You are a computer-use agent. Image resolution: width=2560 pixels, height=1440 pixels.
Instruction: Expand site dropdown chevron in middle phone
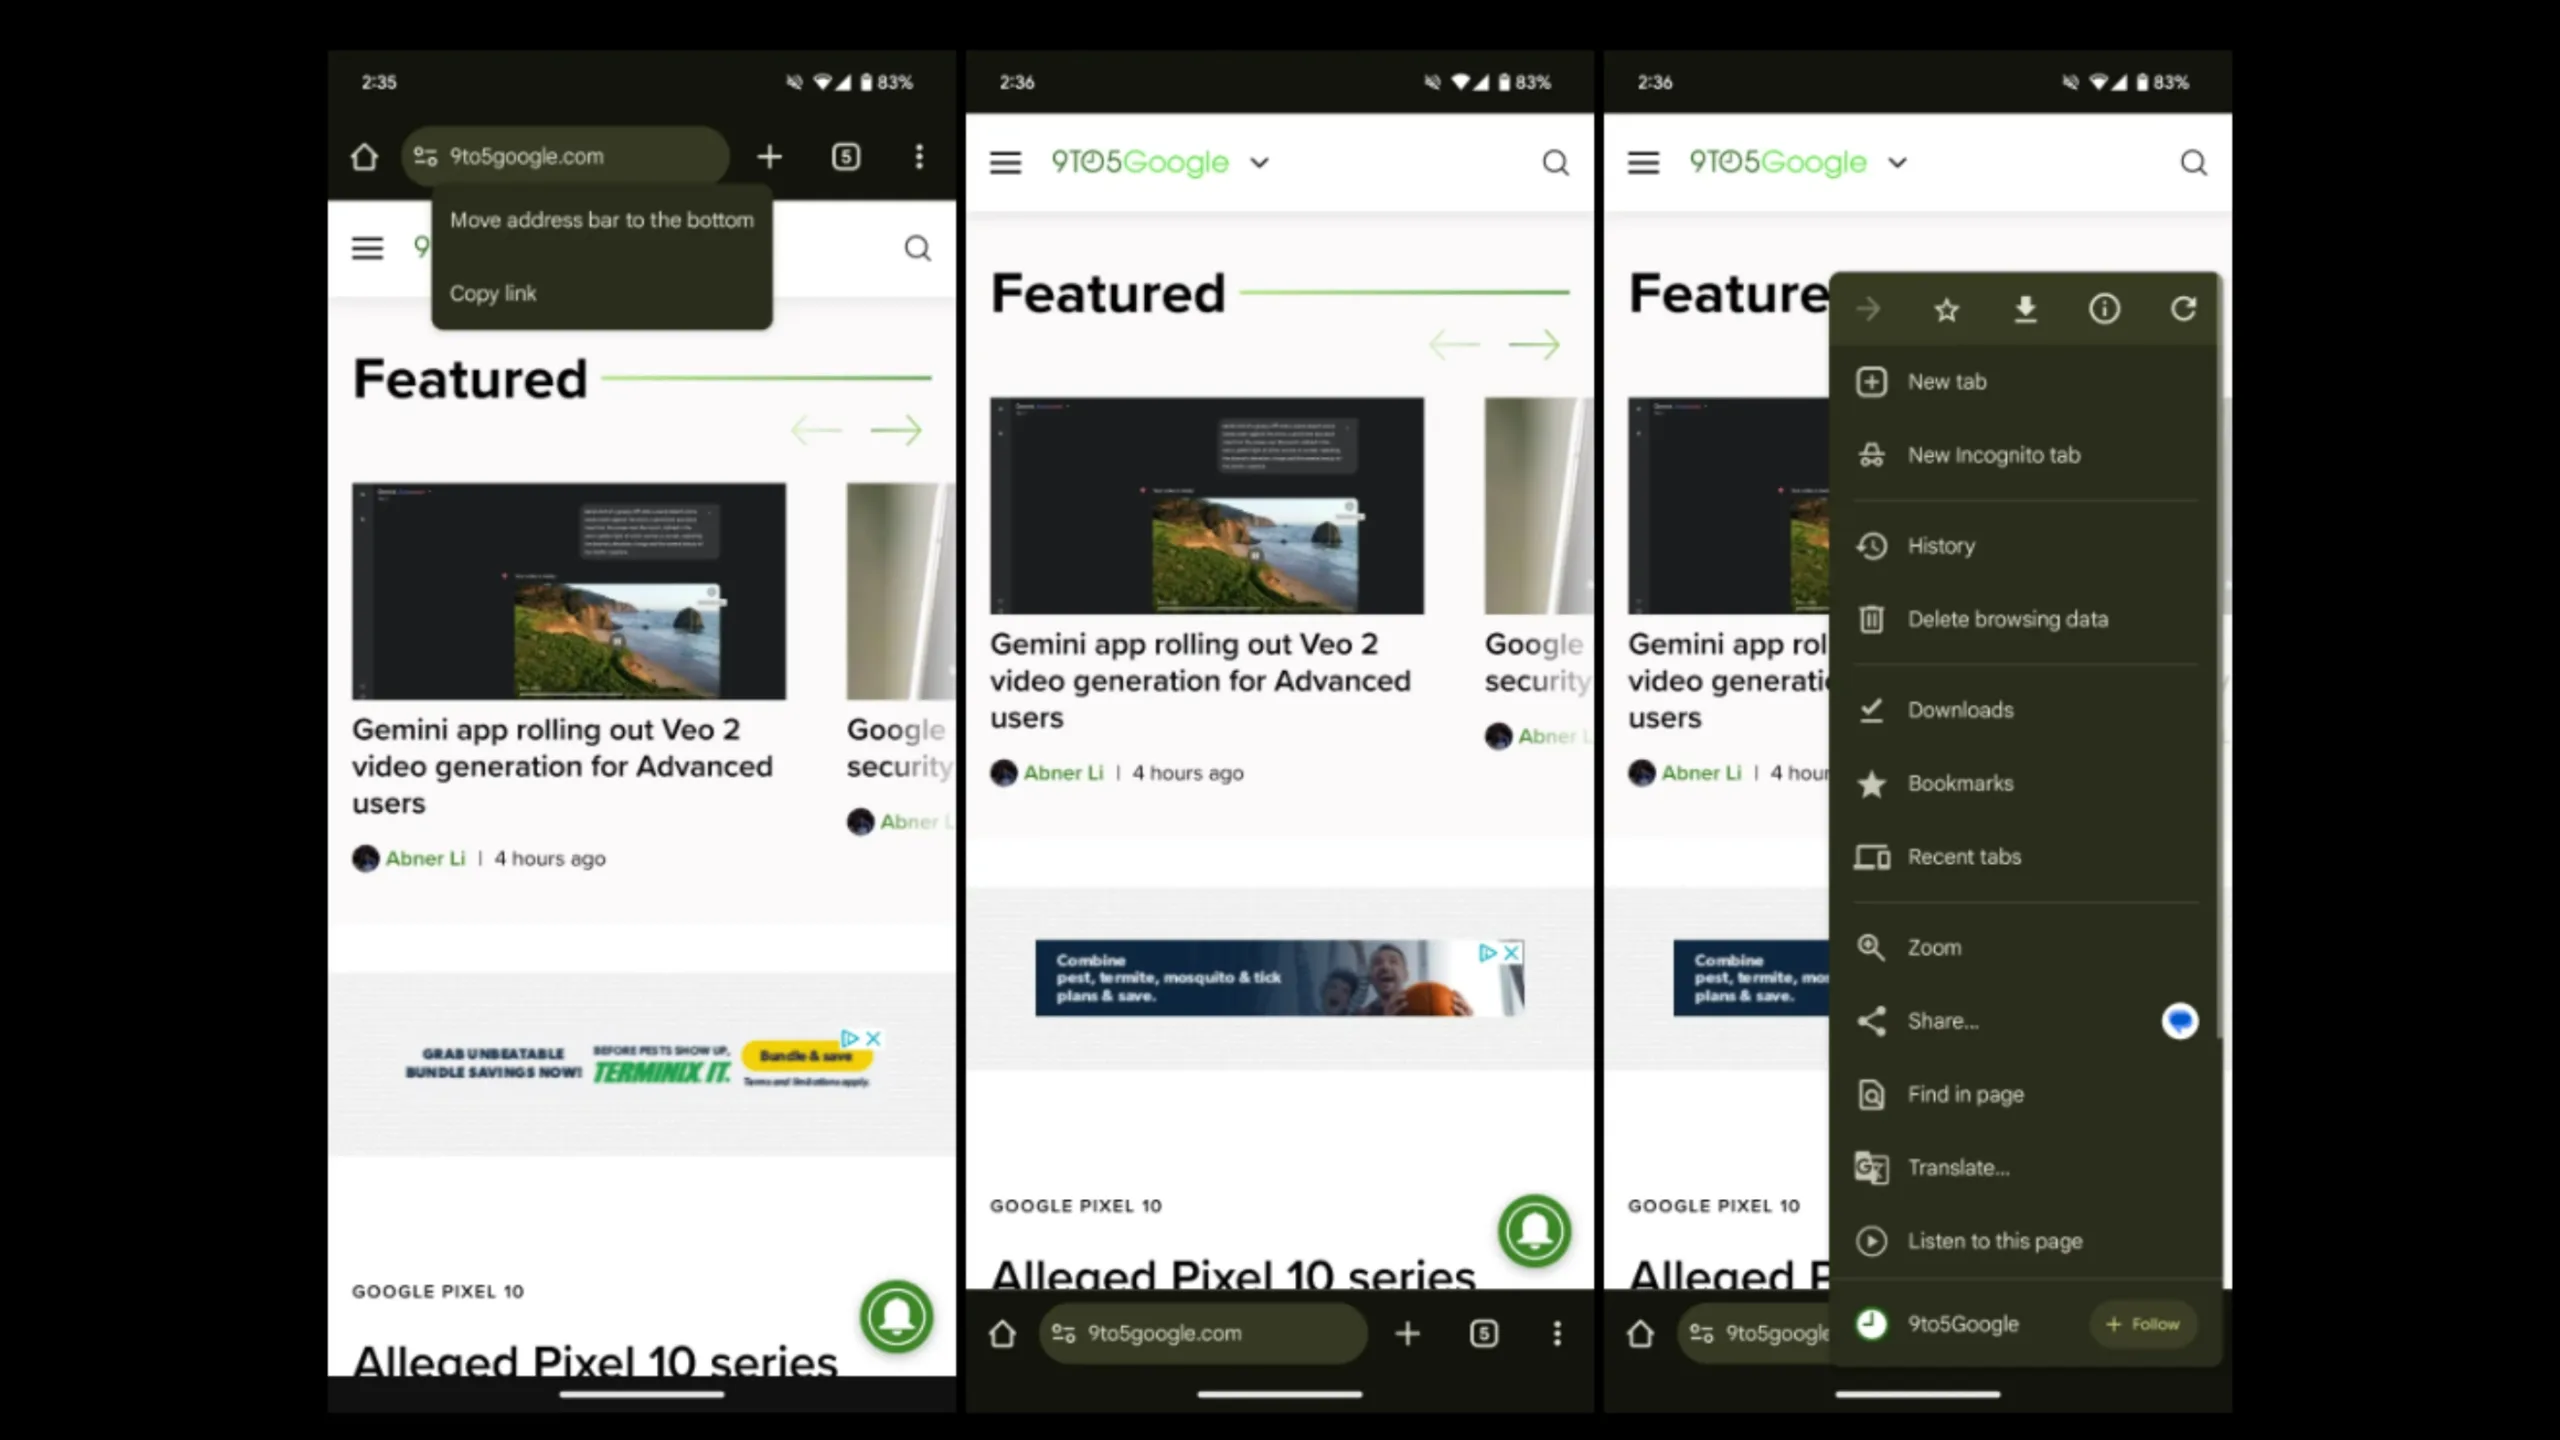click(1260, 163)
